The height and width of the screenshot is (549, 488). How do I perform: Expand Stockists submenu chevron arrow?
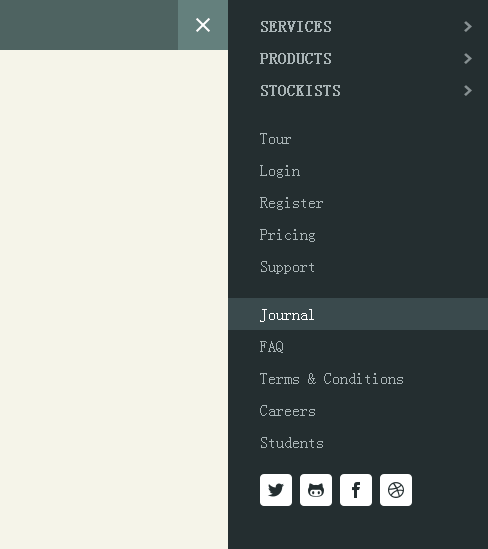(x=468, y=91)
